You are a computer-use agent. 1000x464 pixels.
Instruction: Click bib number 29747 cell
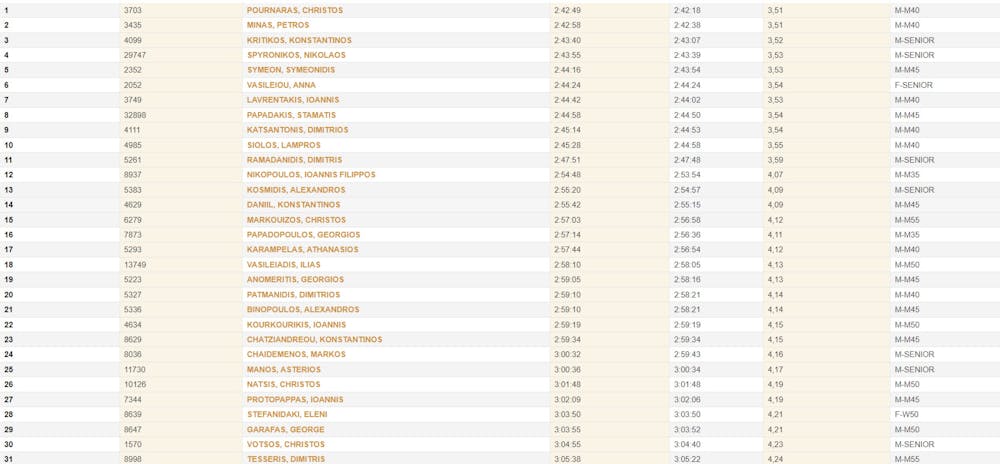pos(136,55)
